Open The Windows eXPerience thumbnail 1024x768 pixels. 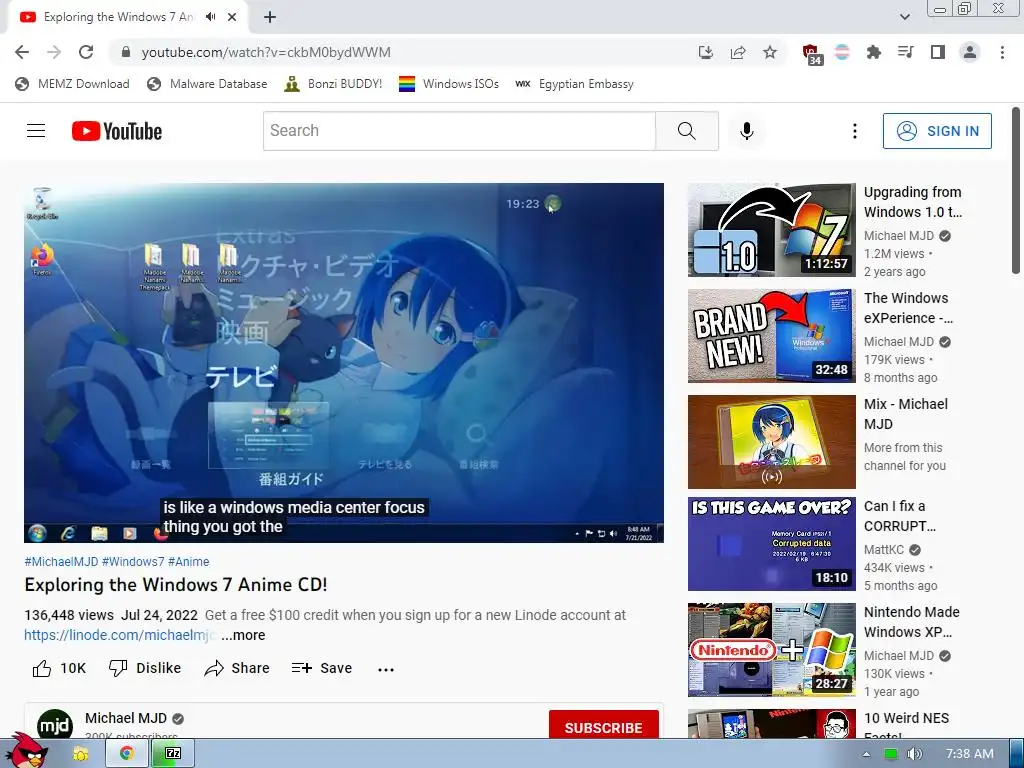tap(771, 336)
